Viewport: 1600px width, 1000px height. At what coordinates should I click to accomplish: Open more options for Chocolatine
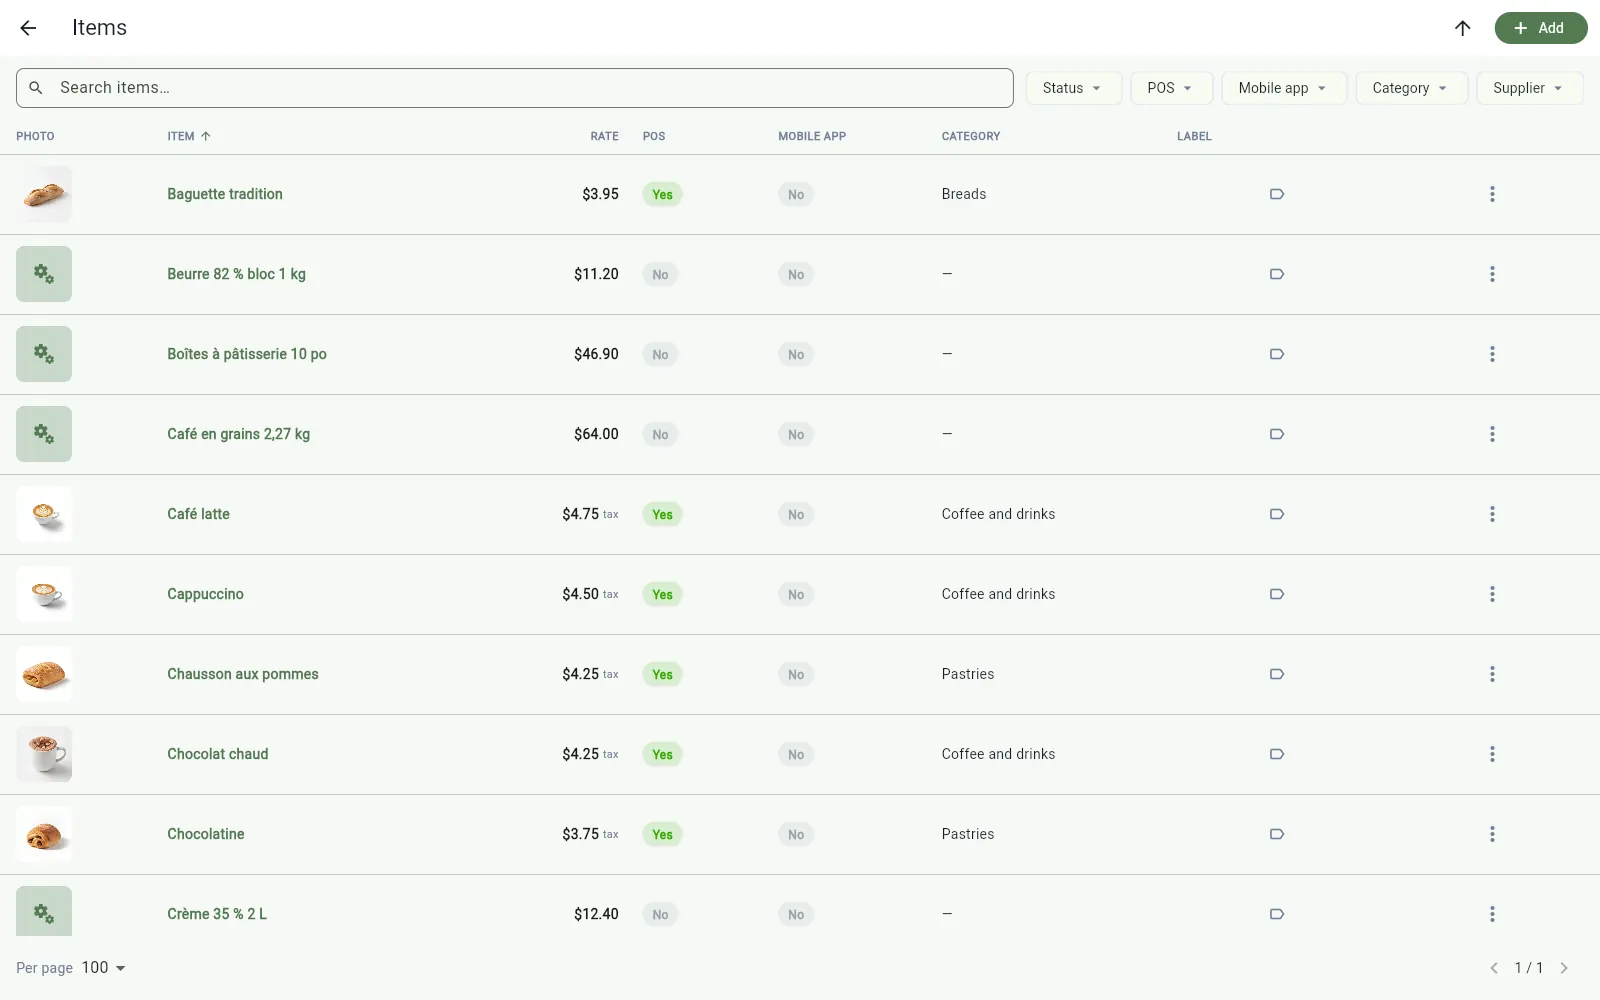(x=1492, y=834)
